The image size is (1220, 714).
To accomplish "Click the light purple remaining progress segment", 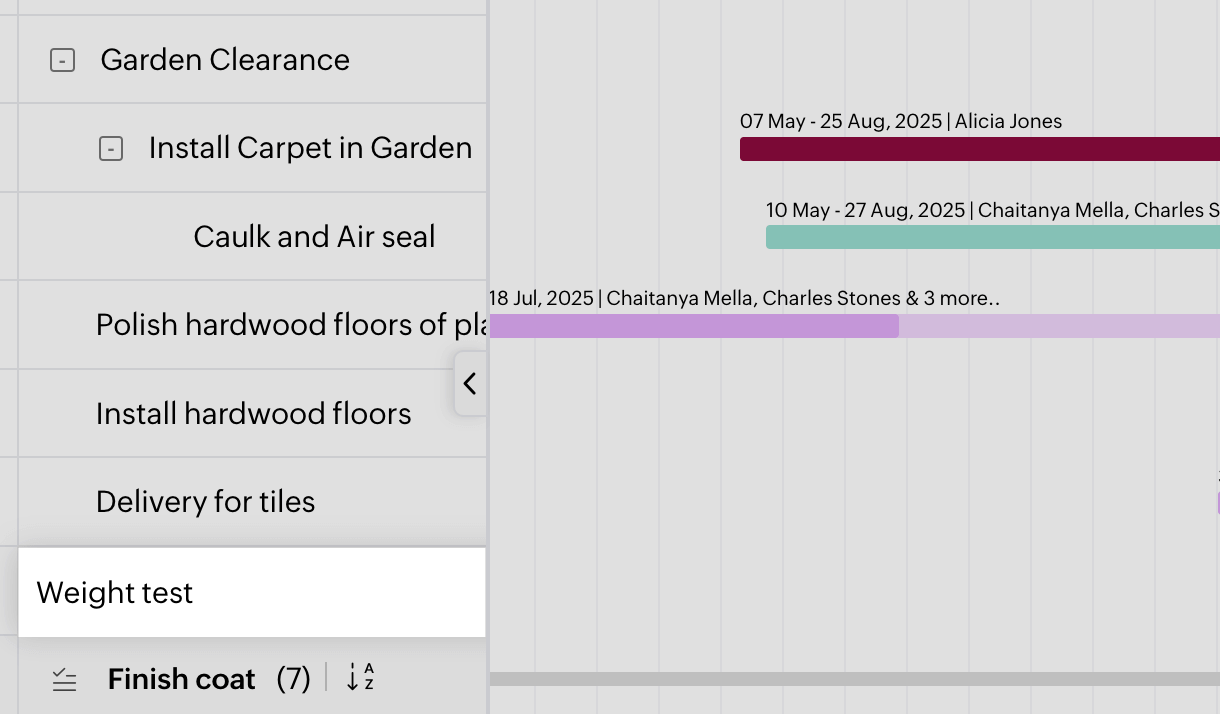I will pos(1058,326).
